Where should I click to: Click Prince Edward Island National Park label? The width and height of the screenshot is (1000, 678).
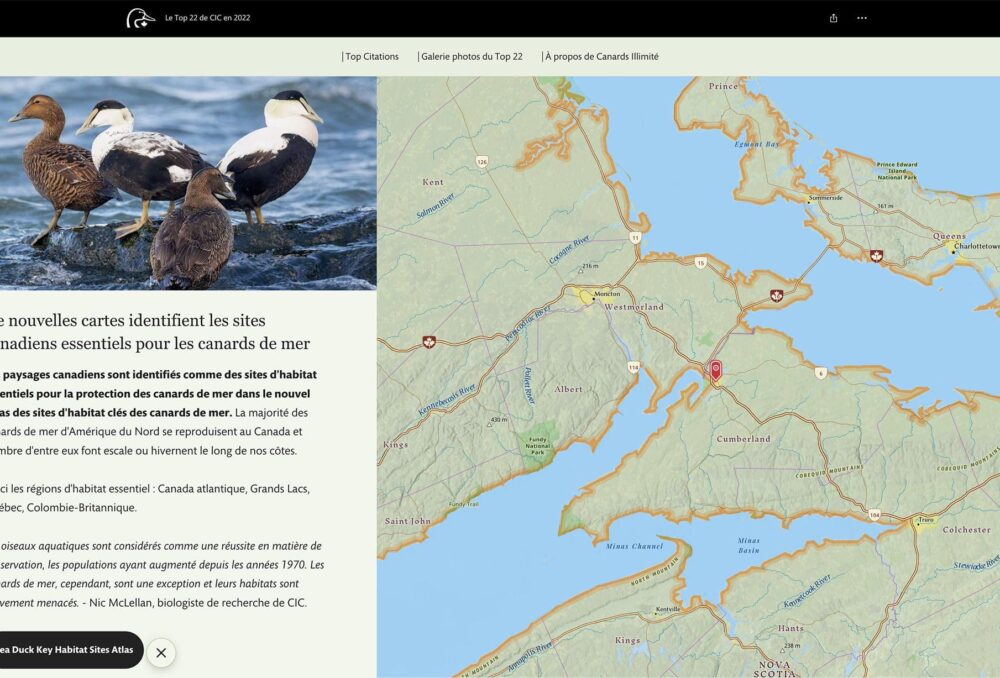pyautogui.click(x=897, y=171)
